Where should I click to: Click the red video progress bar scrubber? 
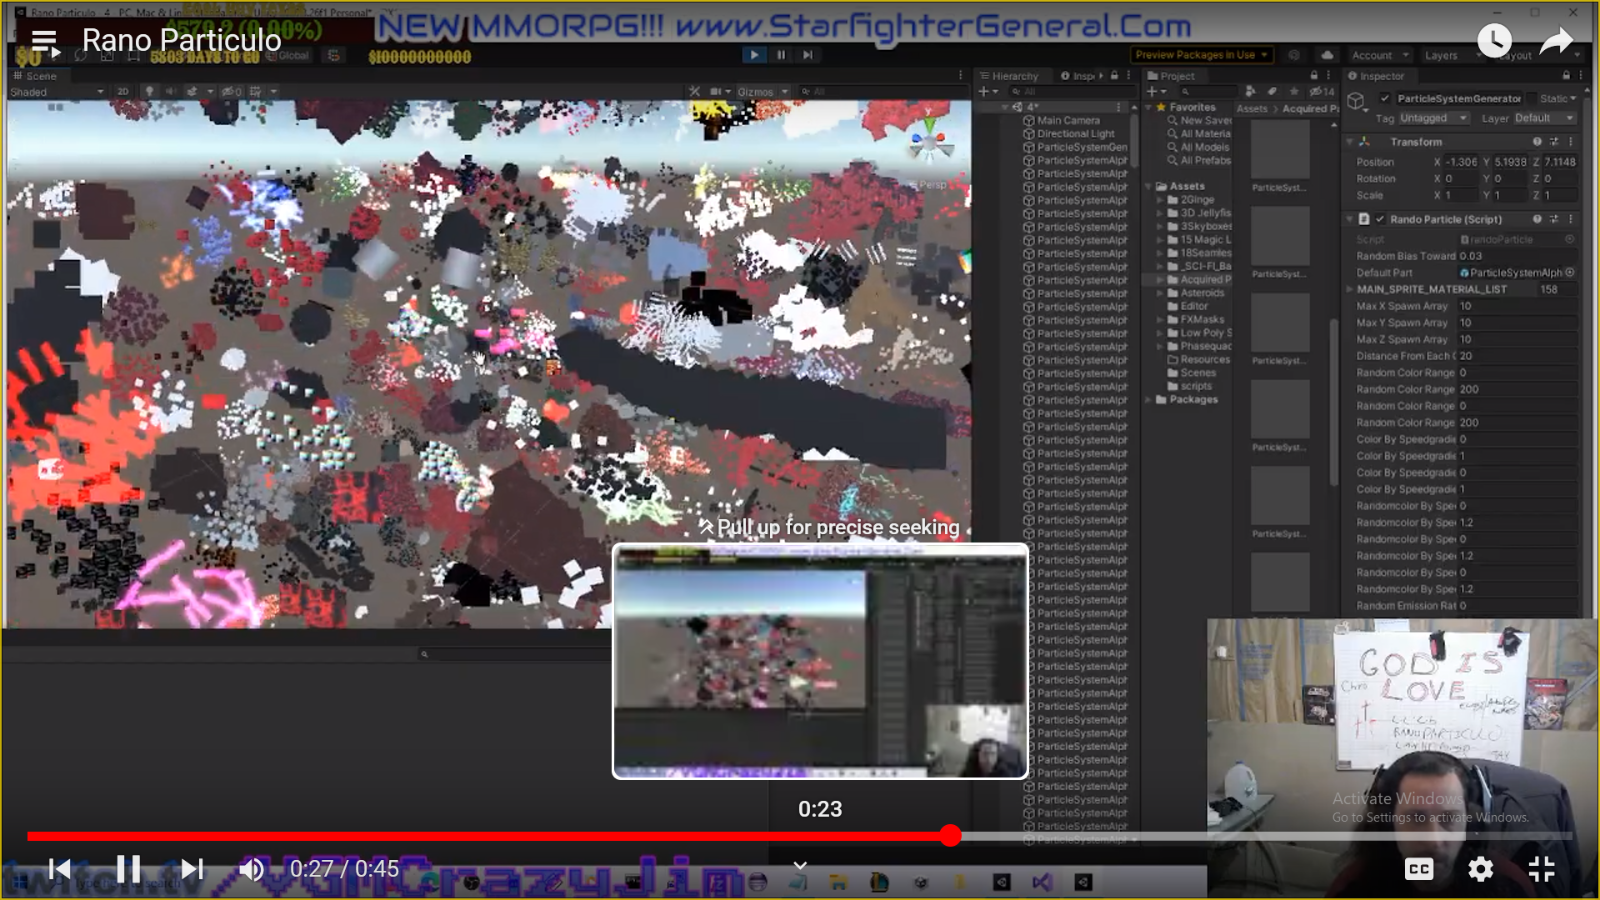click(x=951, y=836)
